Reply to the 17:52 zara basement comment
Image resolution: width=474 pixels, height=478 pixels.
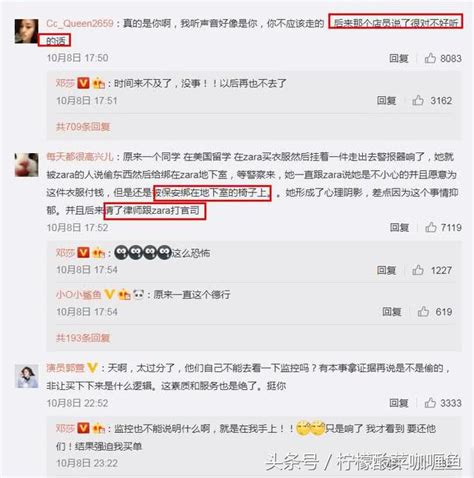(x=399, y=227)
